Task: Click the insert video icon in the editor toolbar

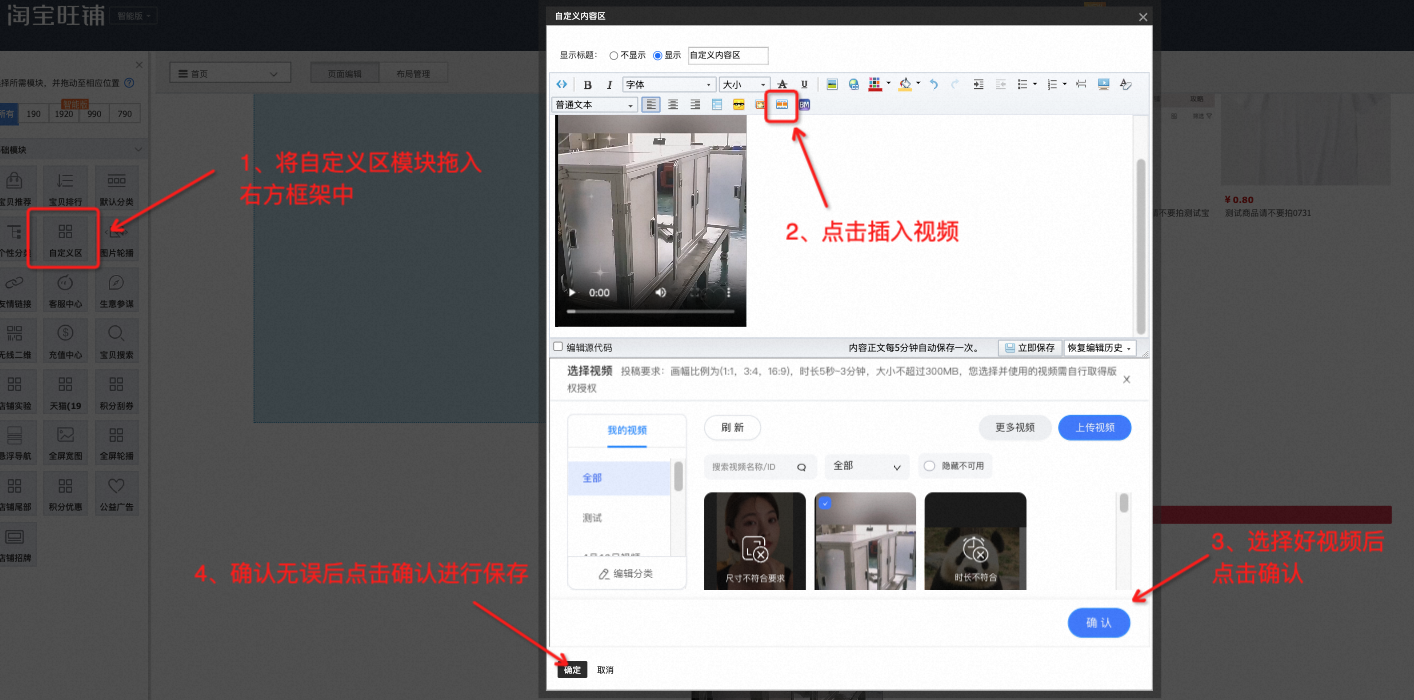Action: (x=782, y=104)
